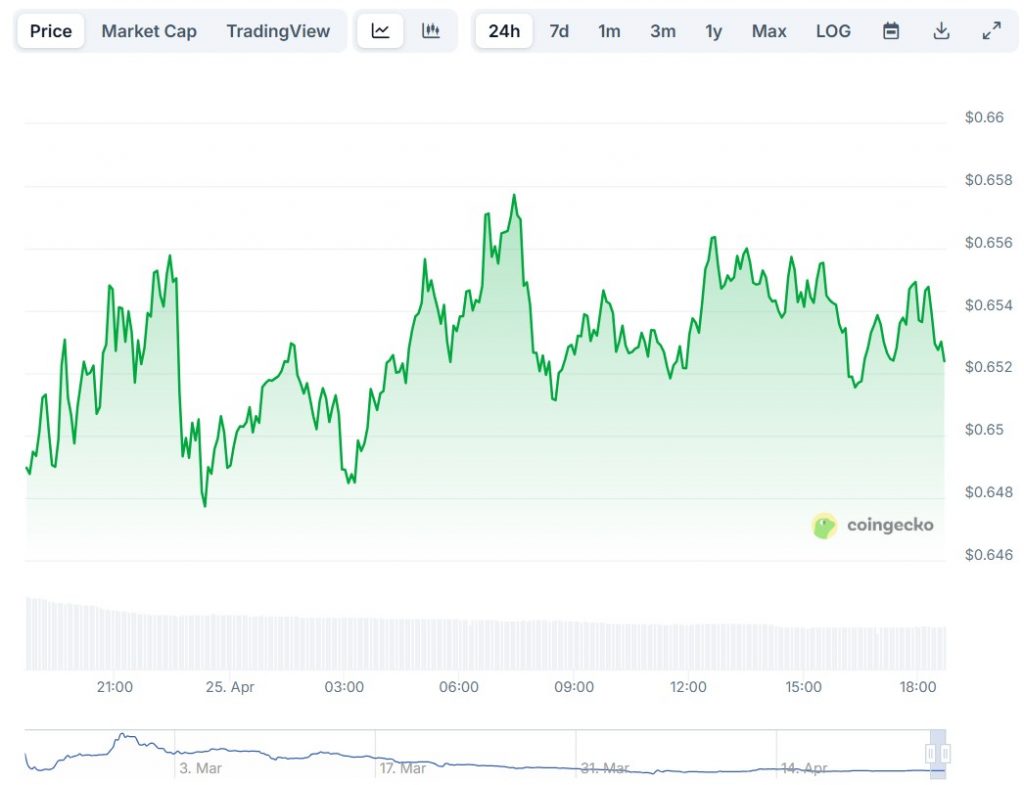Toggle LOG scale on chart
The image size is (1024, 785).
pos(833,31)
